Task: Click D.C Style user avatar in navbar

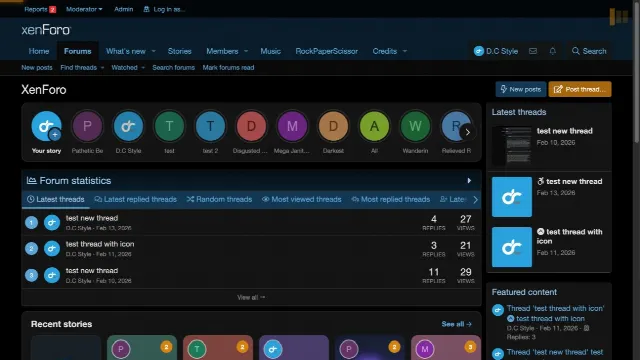Action: click(x=478, y=51)
